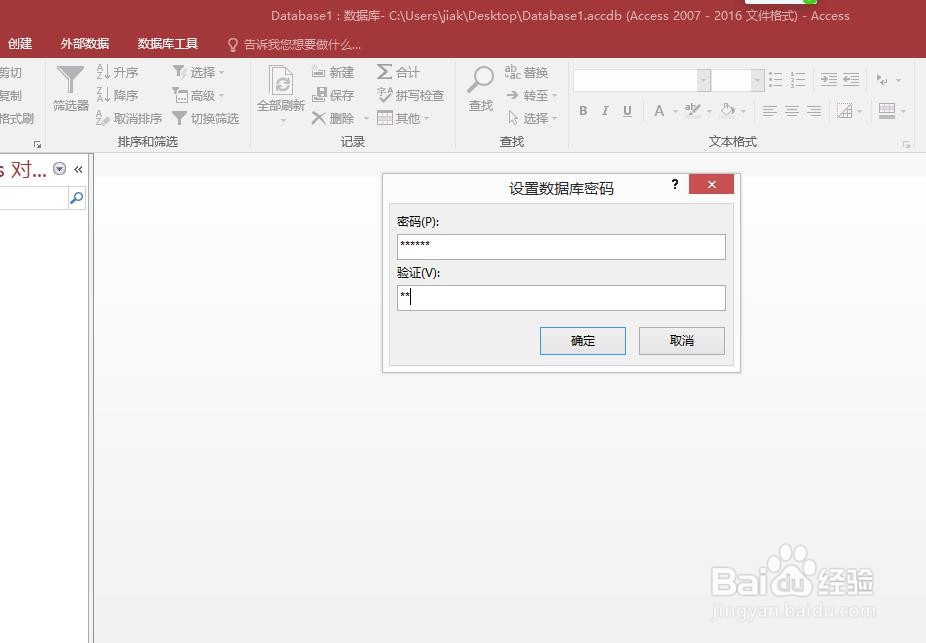Click the 替换 replace icon
Image resolution: width=926 pixels, height=643 pixels.
tap(513, 72)
